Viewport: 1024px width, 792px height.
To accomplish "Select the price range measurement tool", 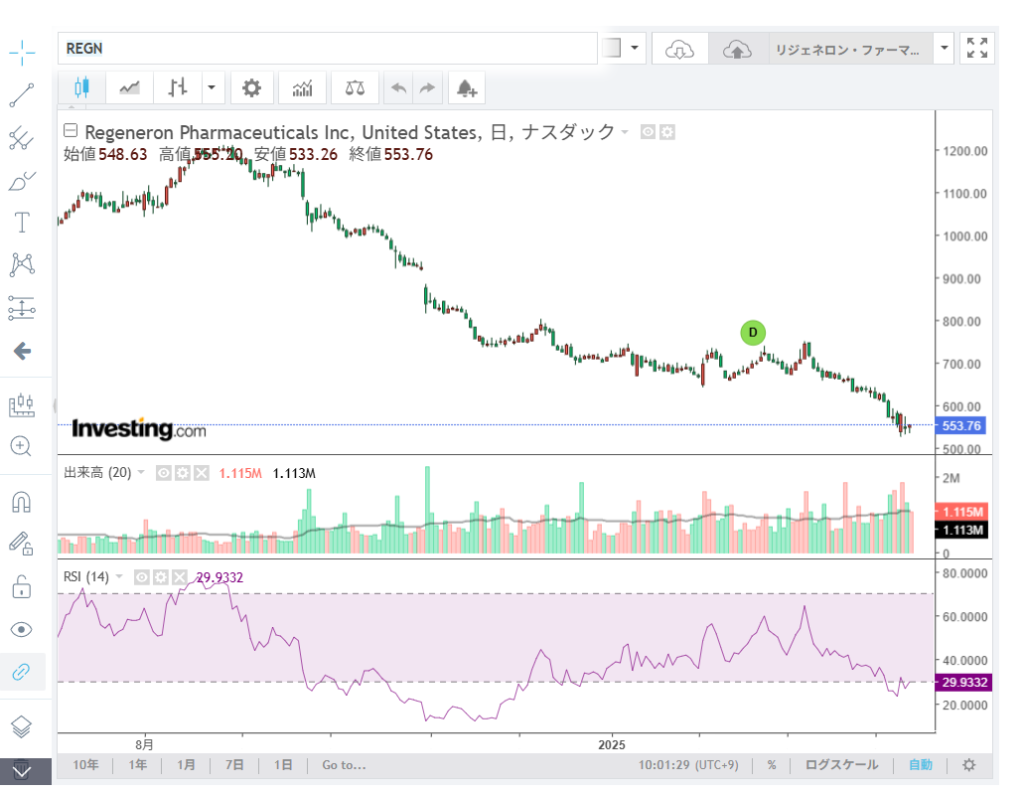I will coord(22,308).
